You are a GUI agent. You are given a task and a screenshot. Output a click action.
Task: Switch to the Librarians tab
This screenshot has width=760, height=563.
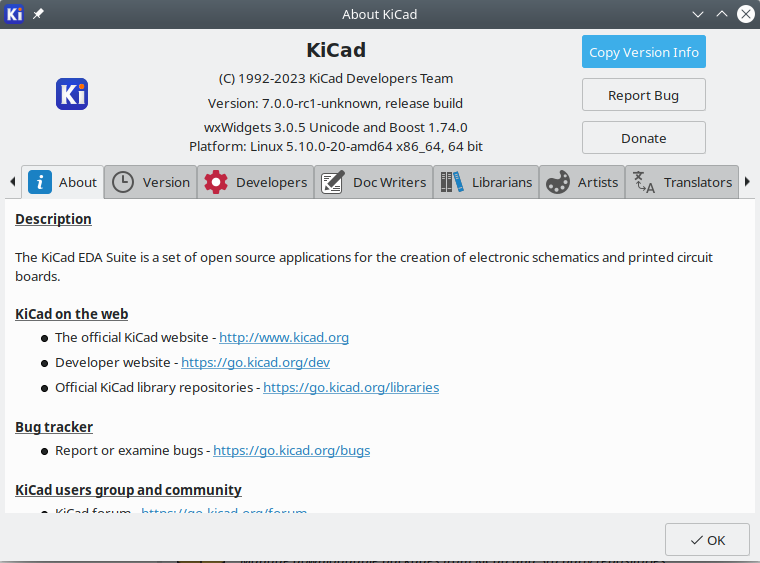(x=502, y=182)
